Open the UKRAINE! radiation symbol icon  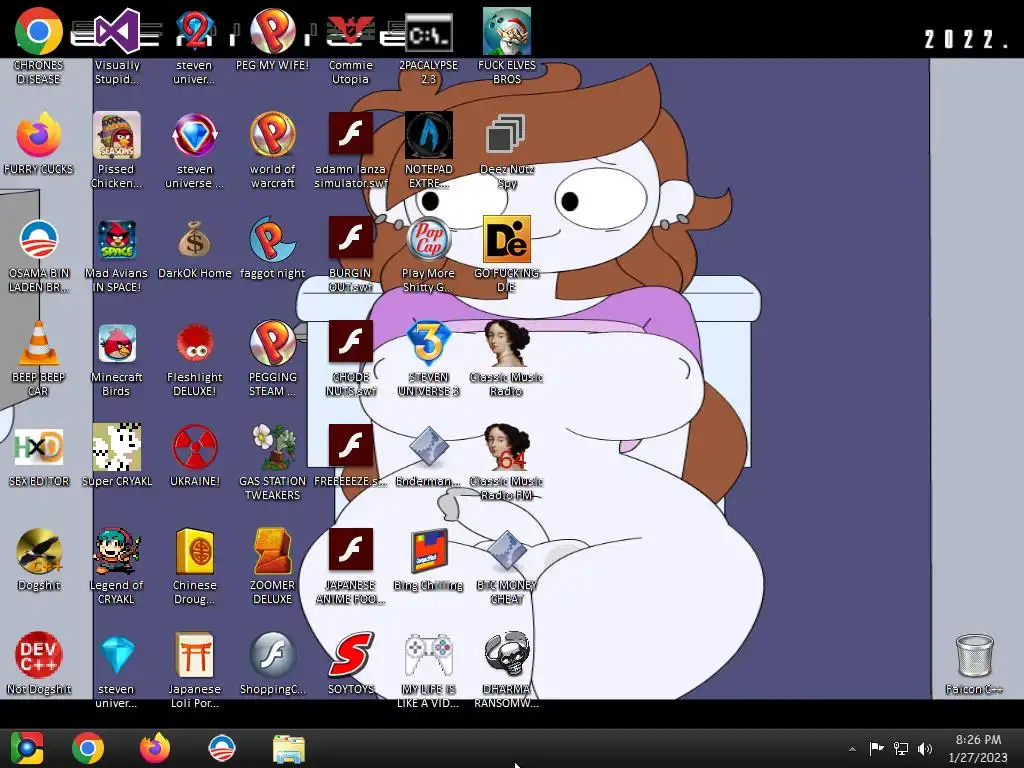pos(195,447)
